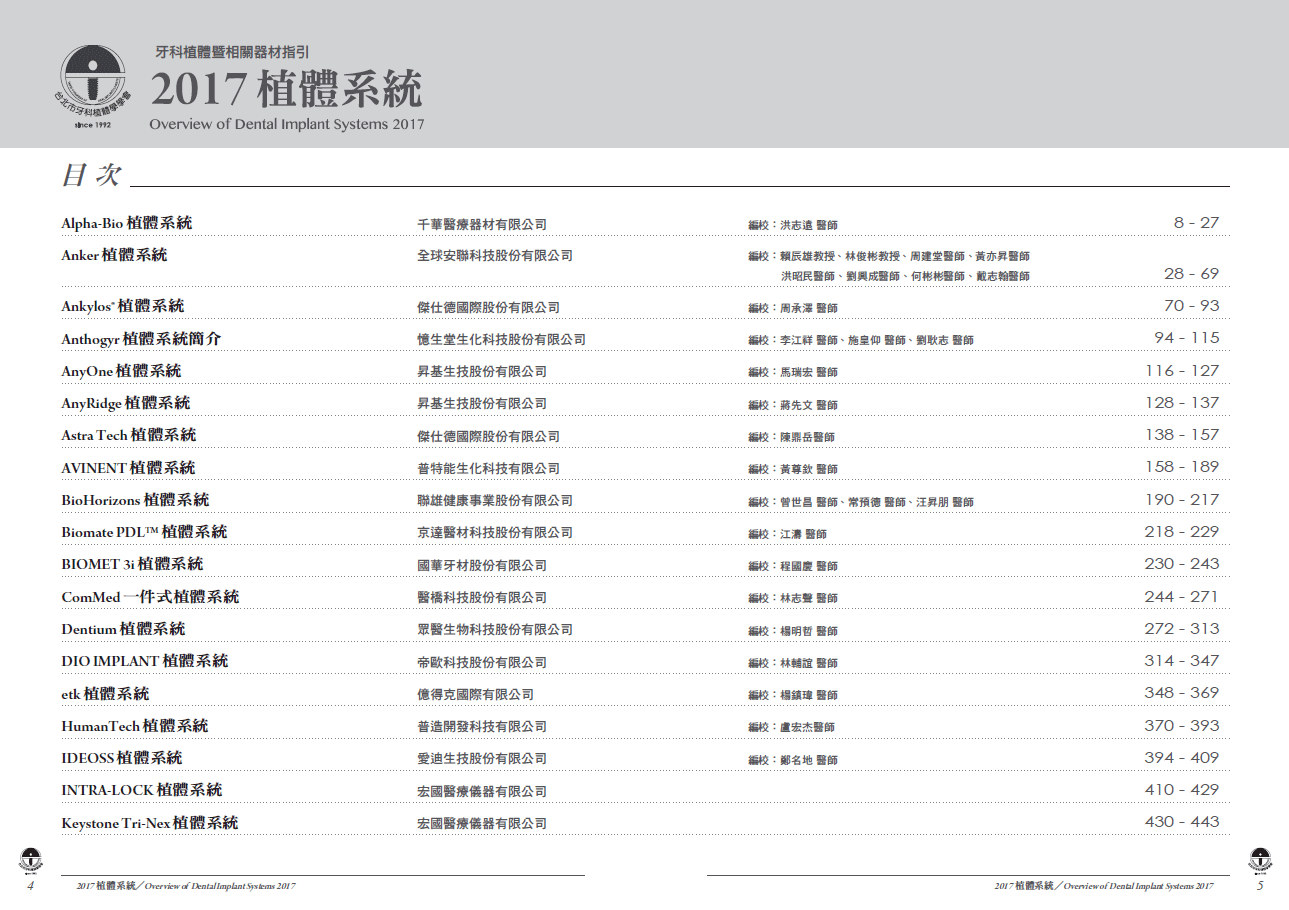Click page range '70 - 93'
1289x910 pixels.
pos(1191,306)
